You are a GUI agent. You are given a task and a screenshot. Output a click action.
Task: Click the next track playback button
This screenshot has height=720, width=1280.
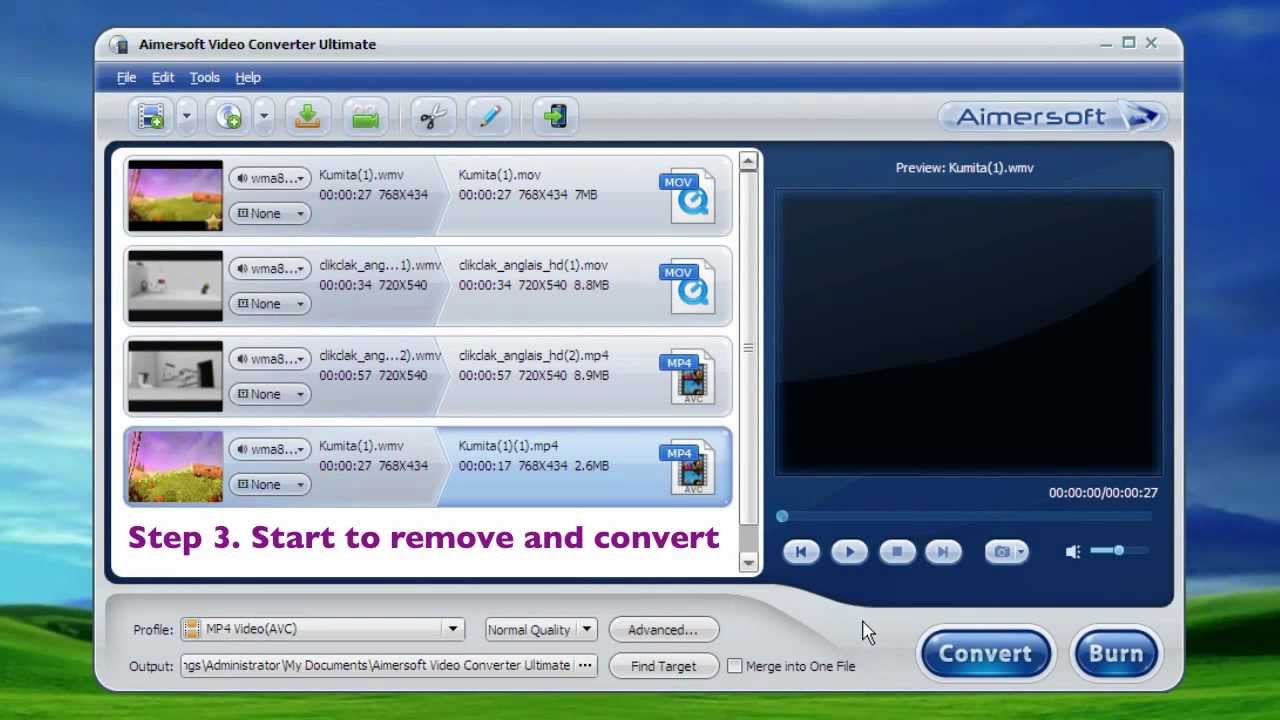(x=942, y=551)
